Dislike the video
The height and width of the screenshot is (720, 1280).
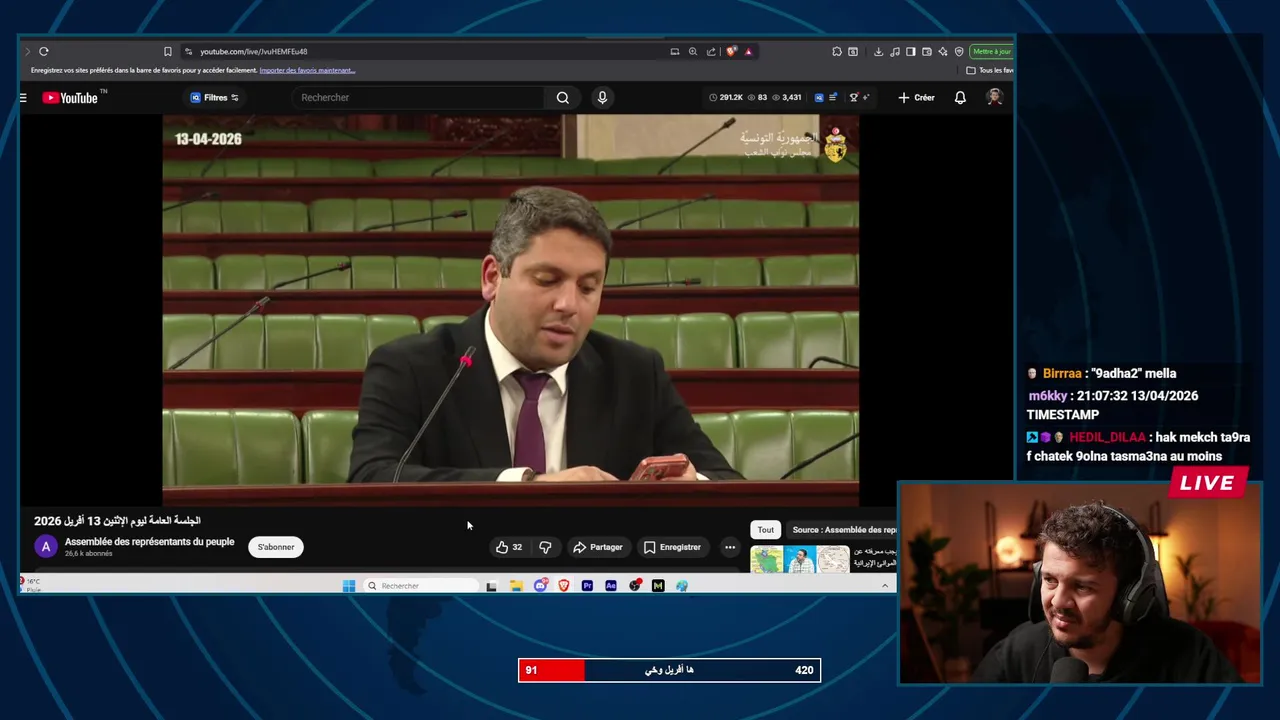[x=545, y=547]
